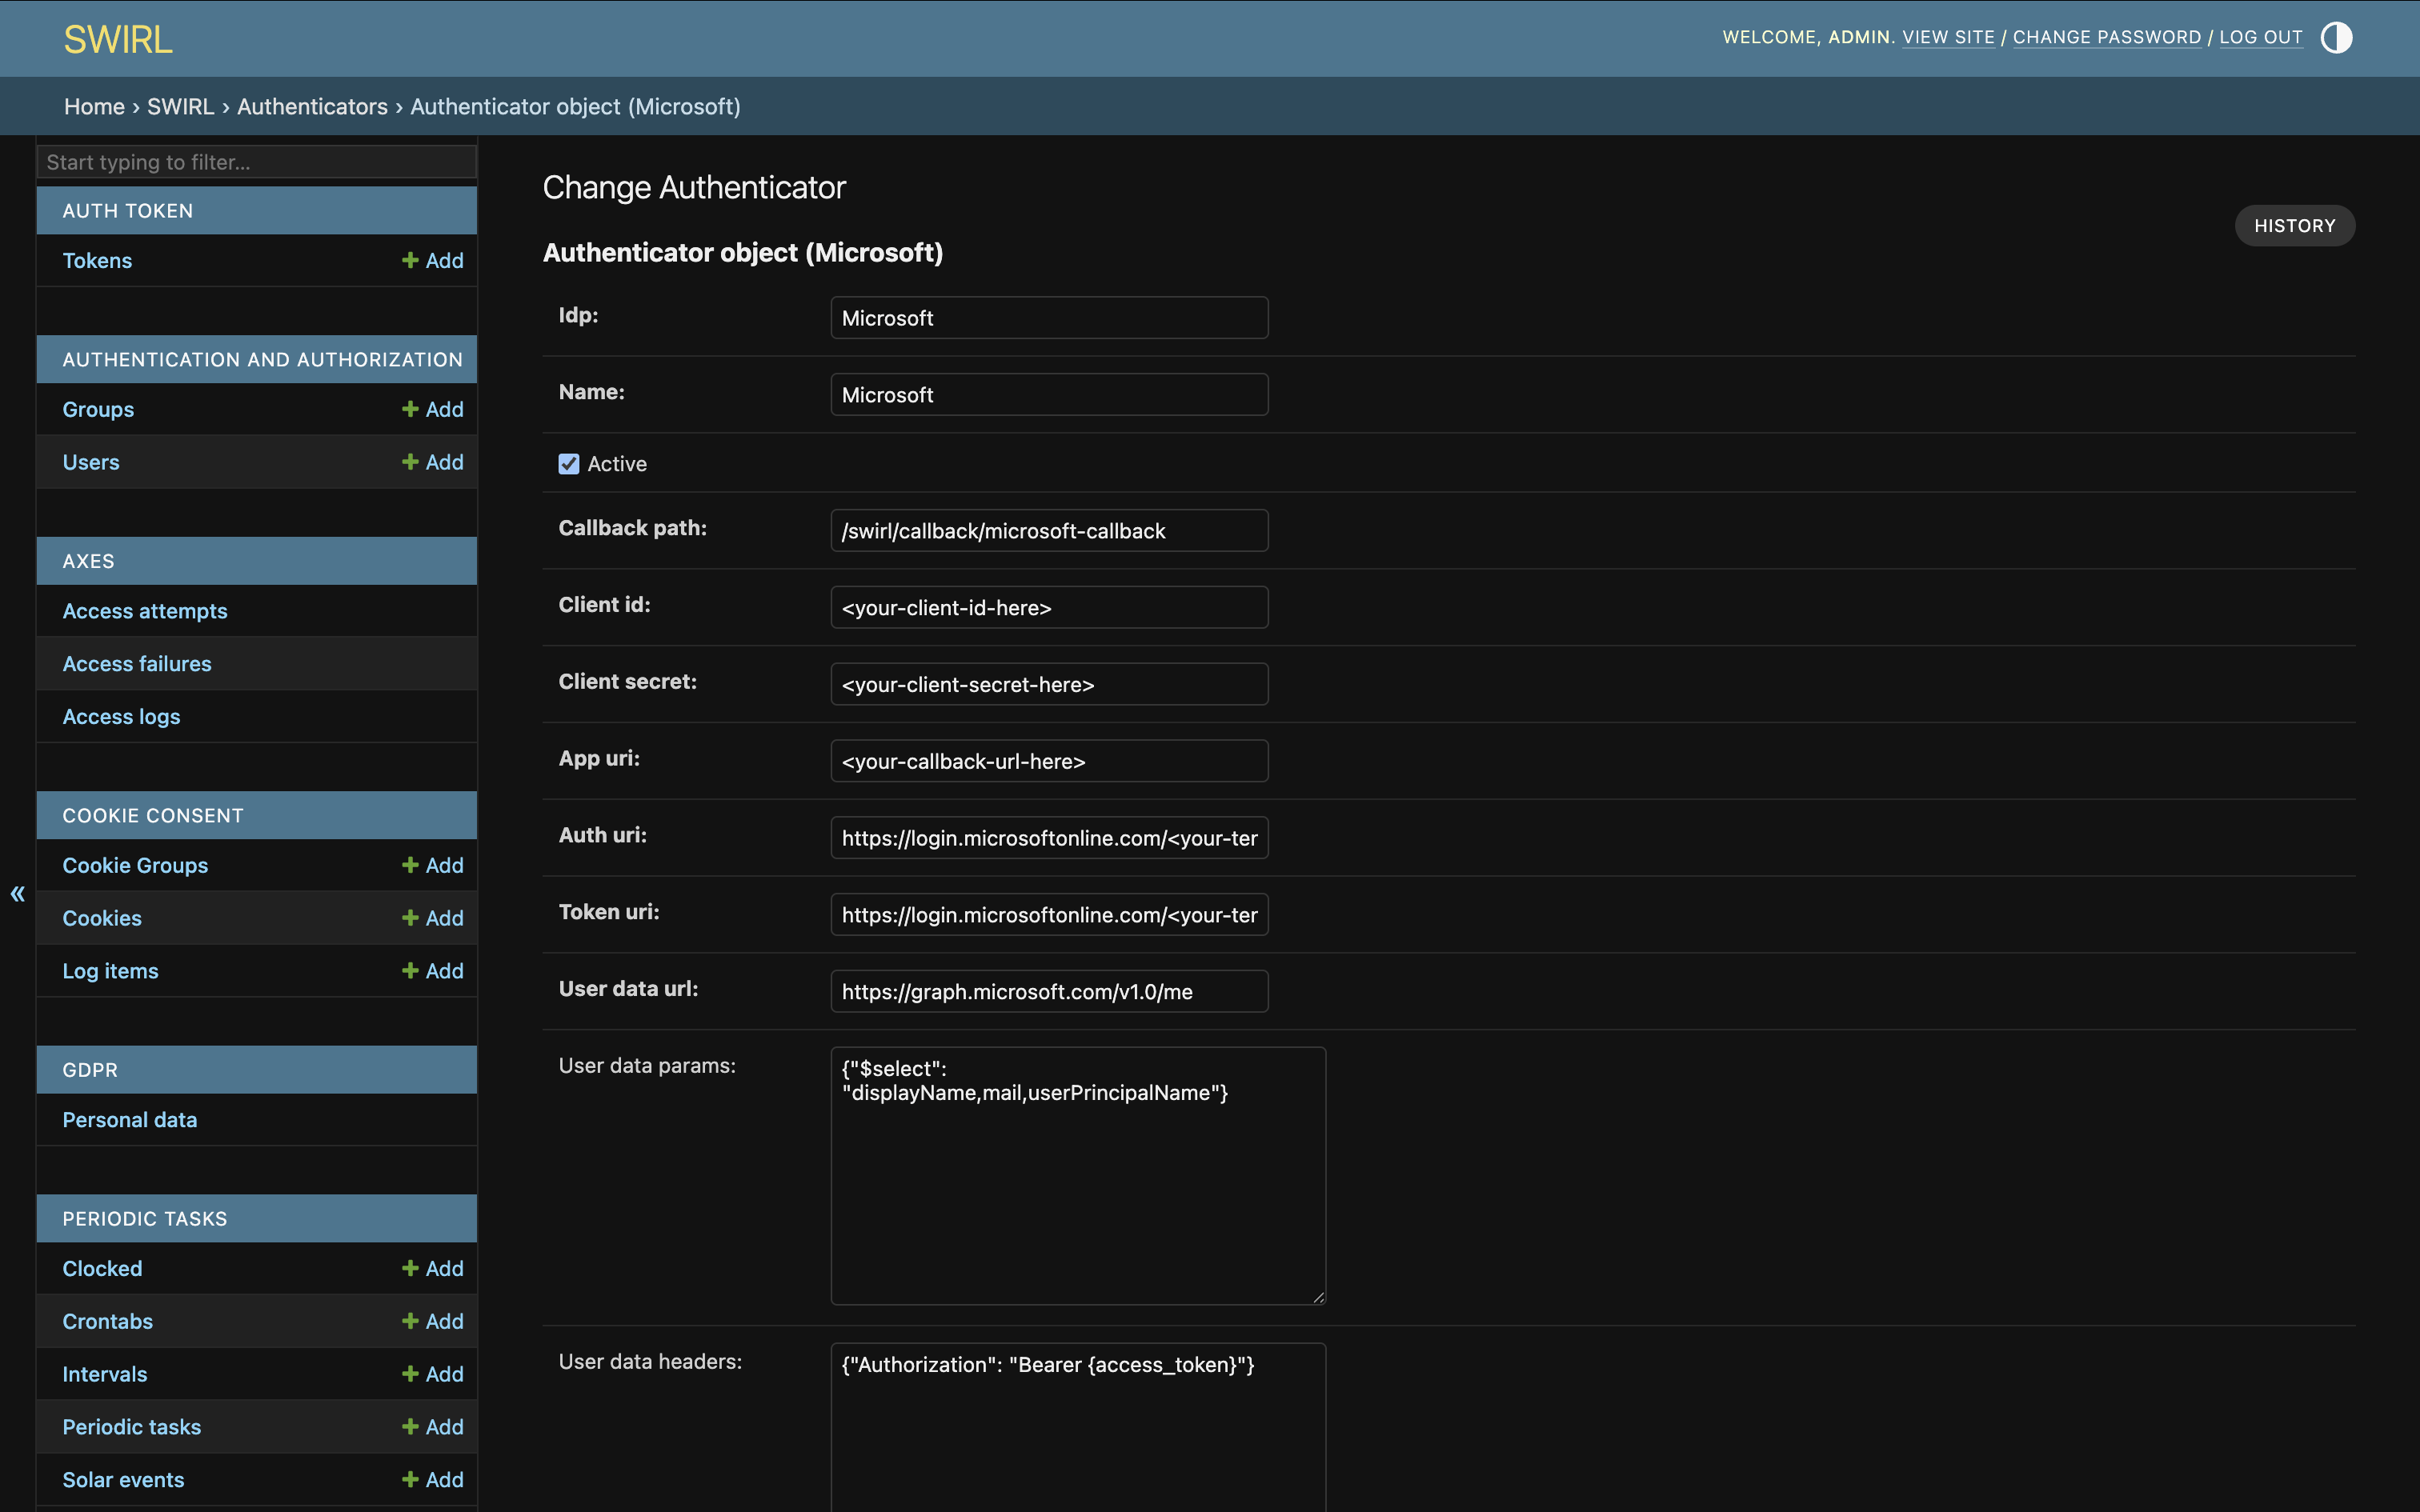The width and height of the screenshot is (2420, 1512).
Task: Collapse the sidebar with the double-chevron toggle
Action: point(16,893)
